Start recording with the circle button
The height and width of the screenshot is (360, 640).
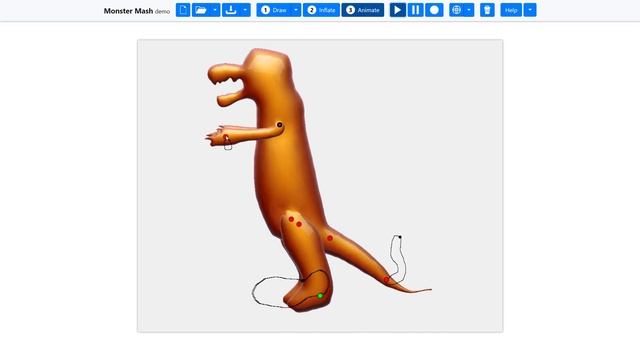434,10
